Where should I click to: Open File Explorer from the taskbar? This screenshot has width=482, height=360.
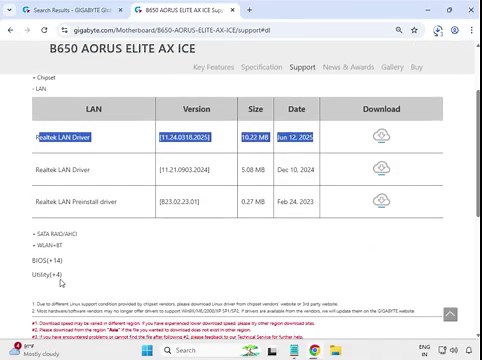pyautogui.click(x=335, y=350)
